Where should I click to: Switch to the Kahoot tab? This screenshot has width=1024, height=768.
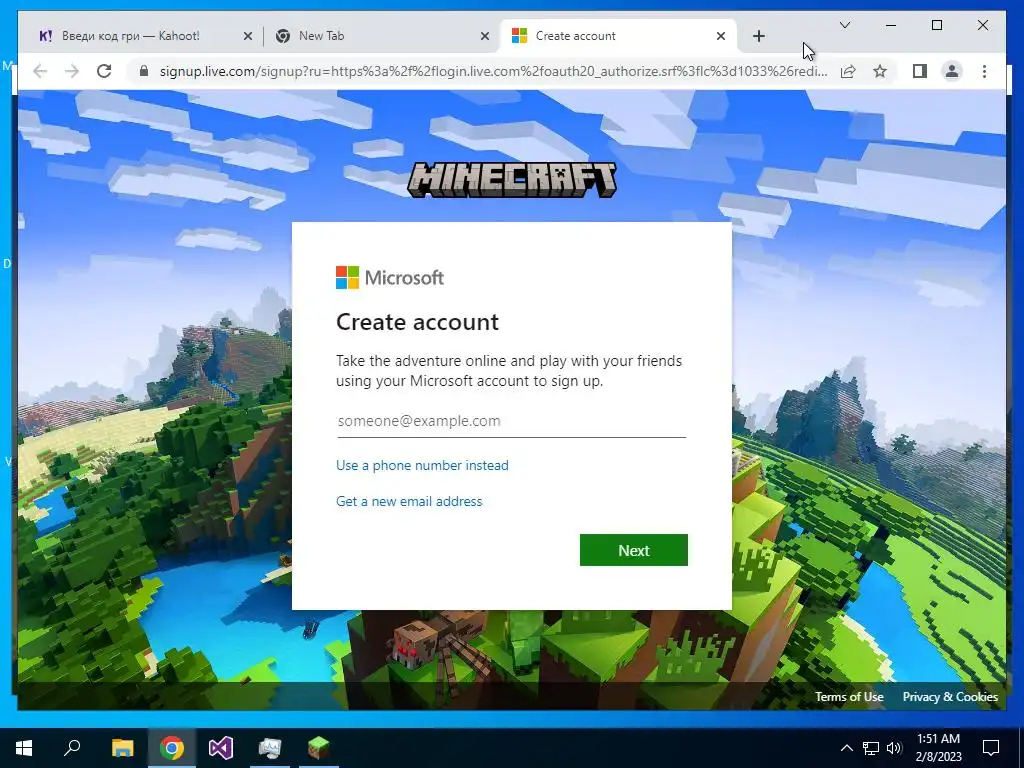145,36
